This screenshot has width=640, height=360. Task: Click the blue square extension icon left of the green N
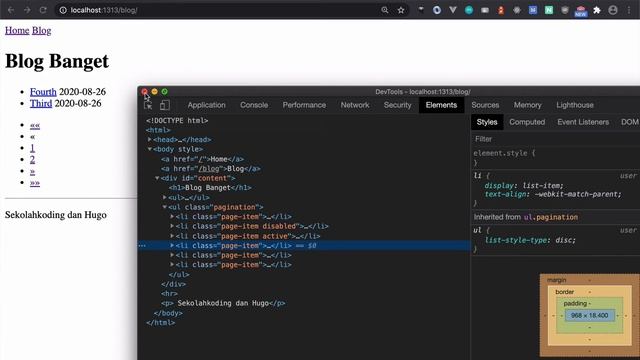click(x=533, y=10)
